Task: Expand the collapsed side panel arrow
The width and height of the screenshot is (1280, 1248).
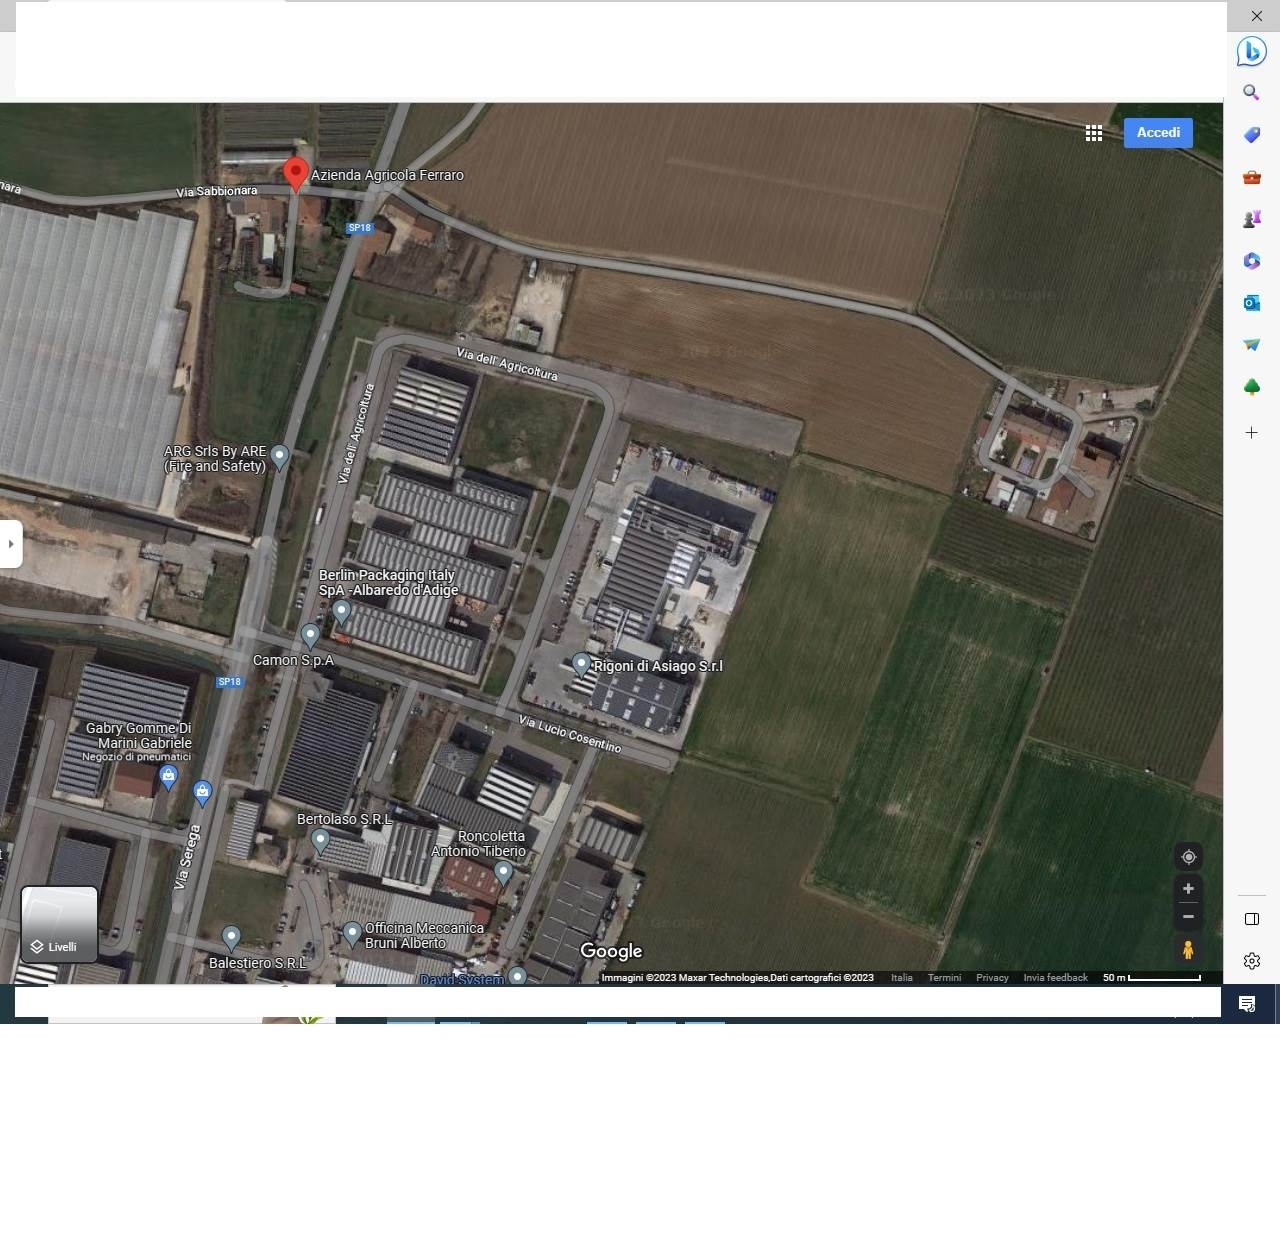Action: [x=11, y=544]
